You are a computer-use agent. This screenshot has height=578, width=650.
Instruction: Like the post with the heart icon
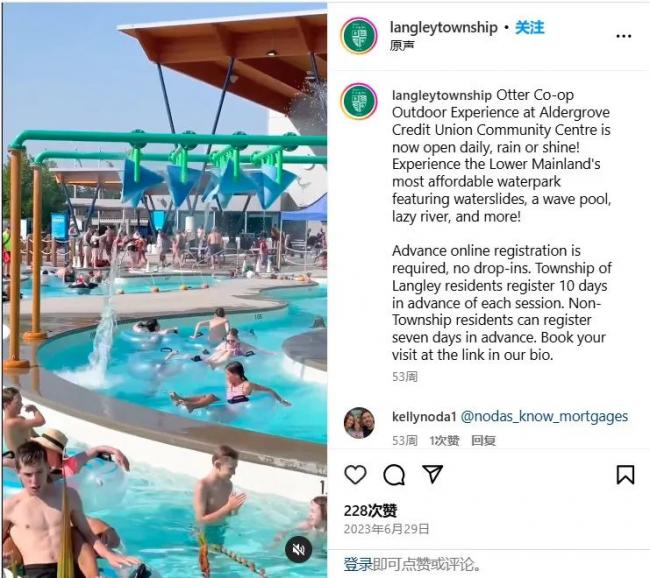point(355,475)
